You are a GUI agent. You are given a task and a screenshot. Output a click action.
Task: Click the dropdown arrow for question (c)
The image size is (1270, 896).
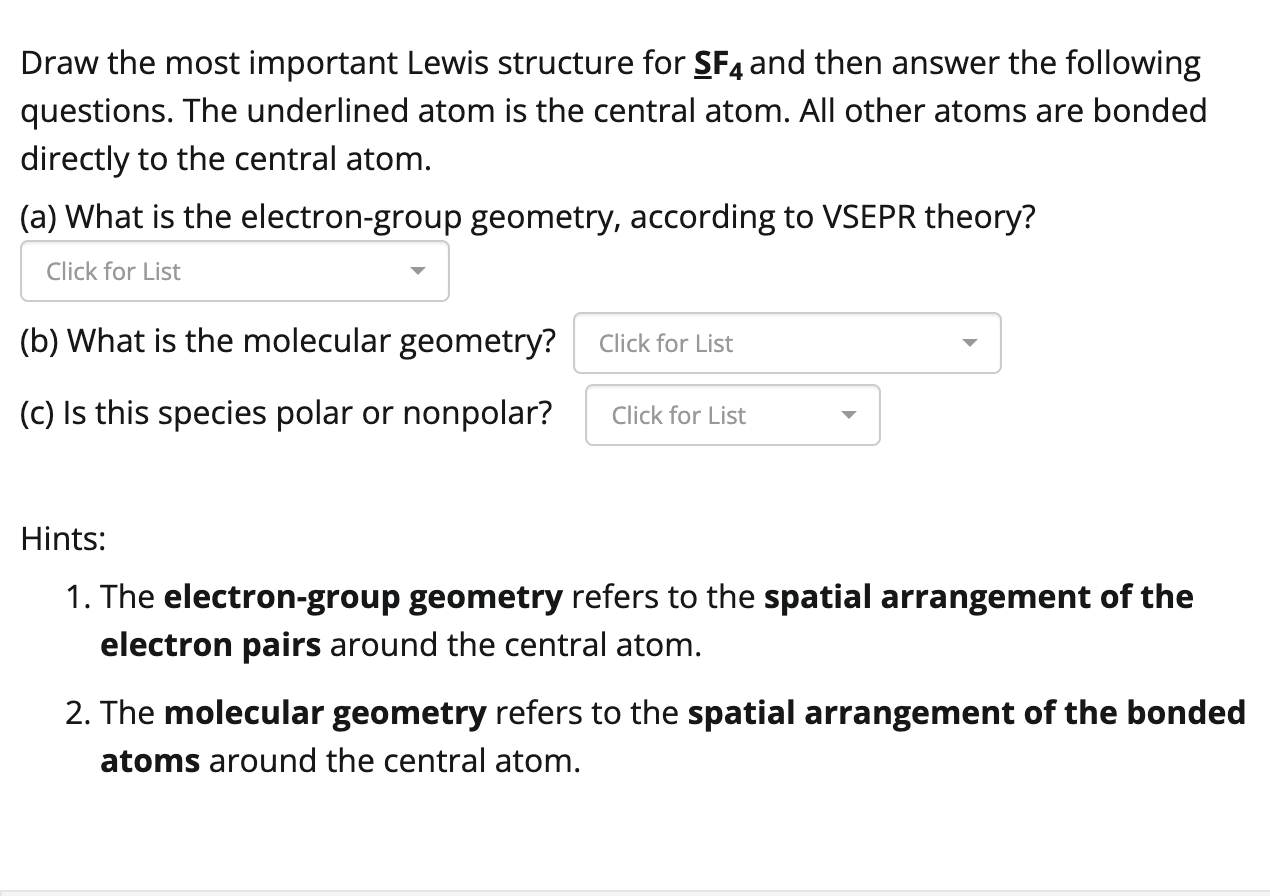849,415
